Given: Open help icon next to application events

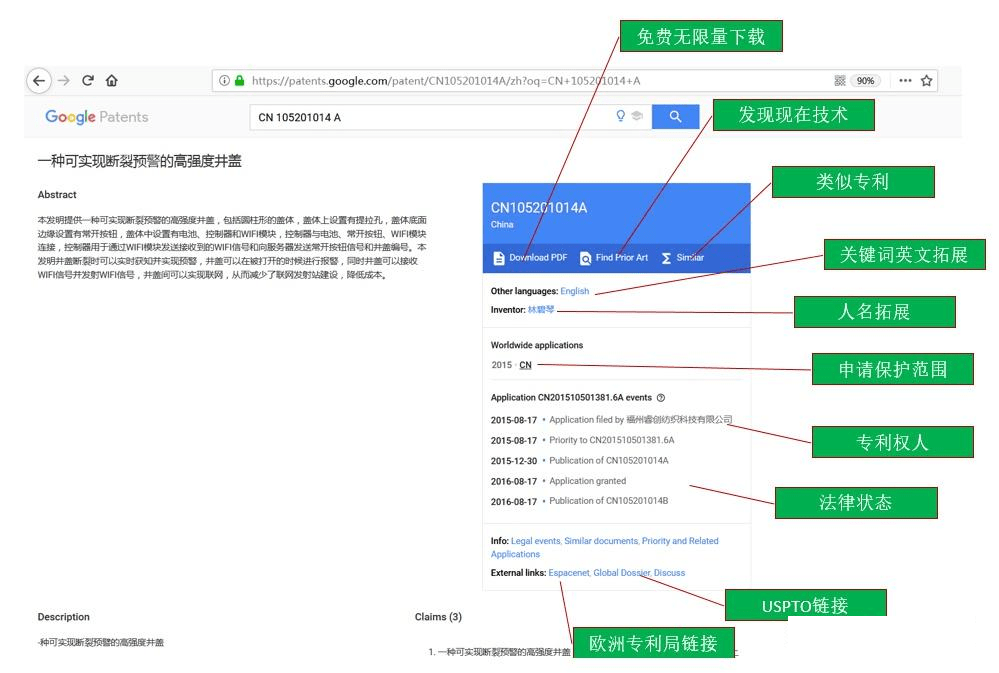Looking at the screenshot, I should click(661, 398).
